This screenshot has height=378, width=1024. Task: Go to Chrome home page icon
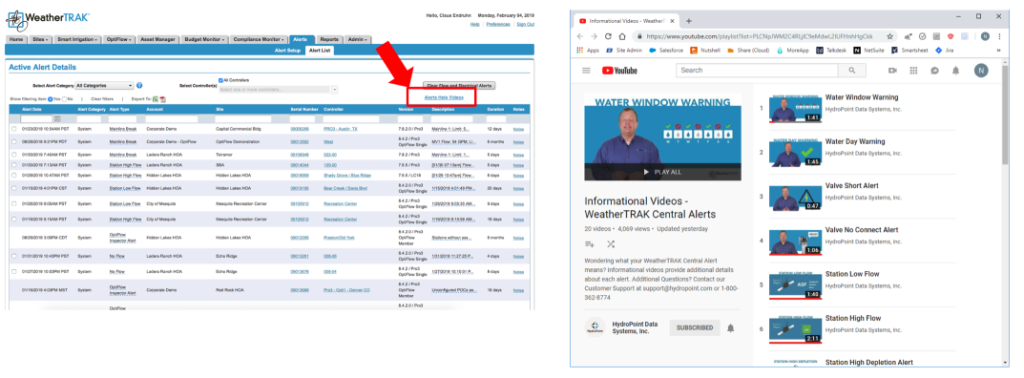click(623, 37)
